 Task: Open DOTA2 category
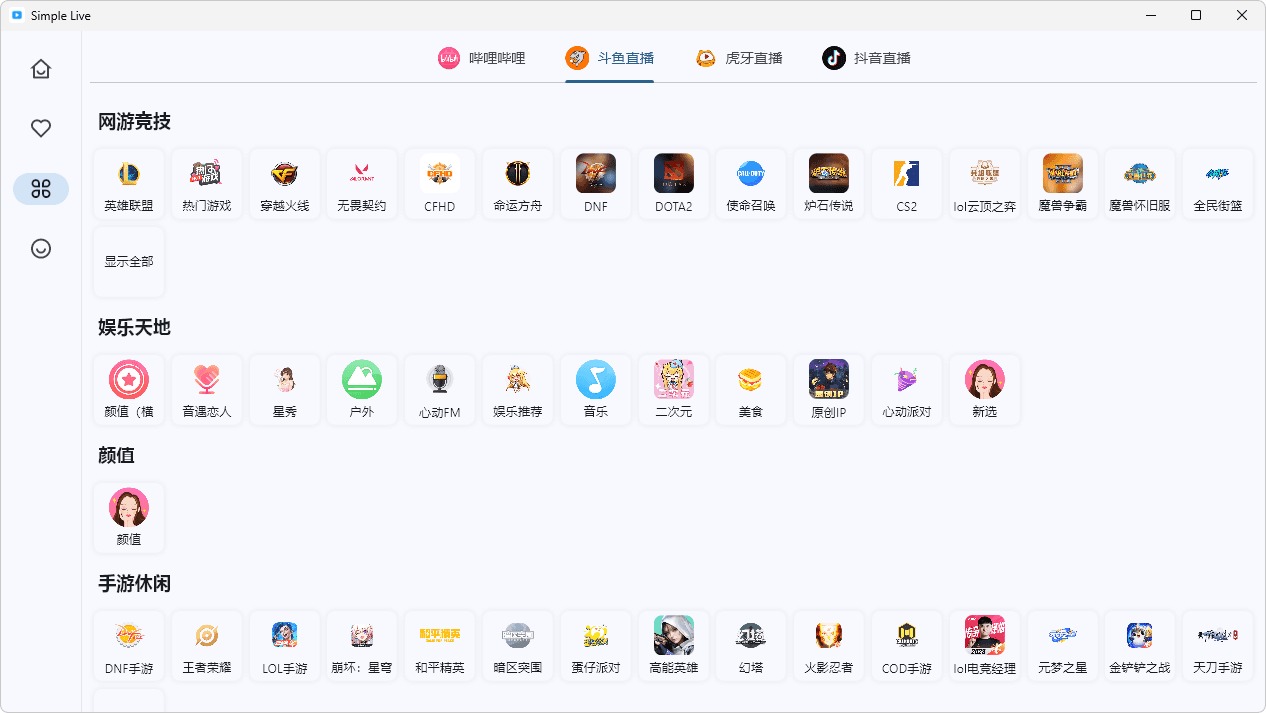[674, 185]
